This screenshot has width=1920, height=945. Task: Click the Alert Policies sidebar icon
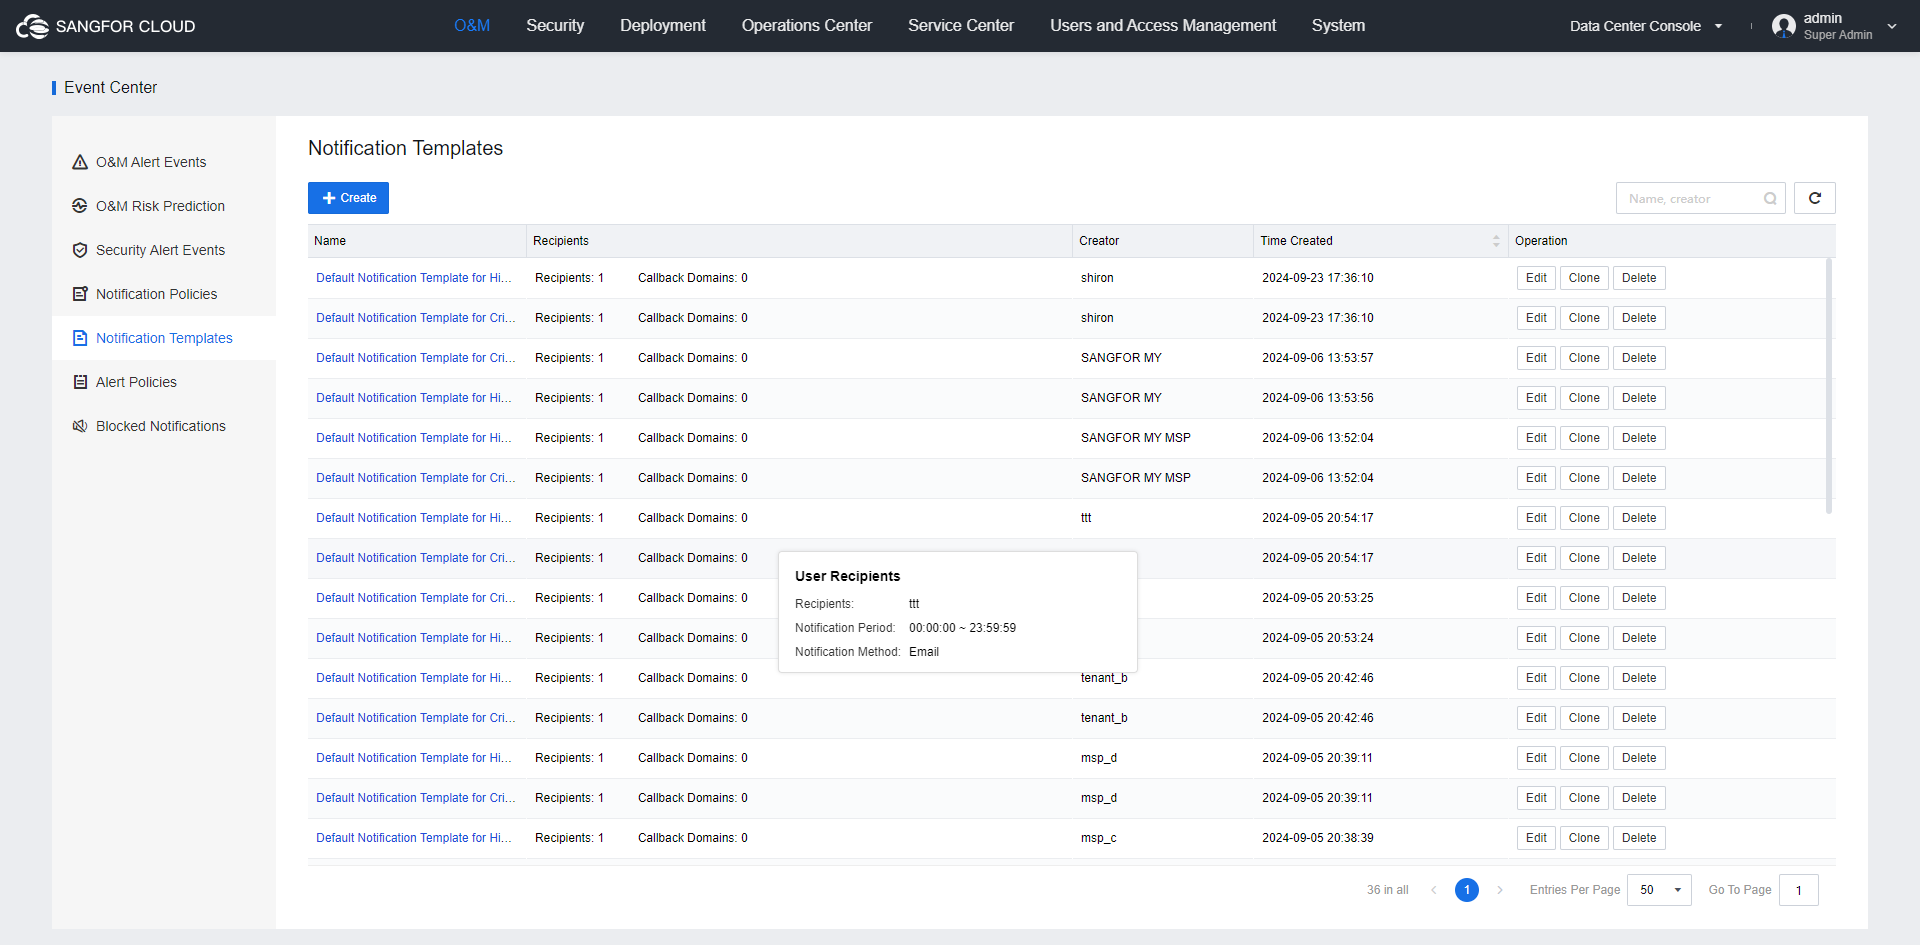click(x=80, y=382)
